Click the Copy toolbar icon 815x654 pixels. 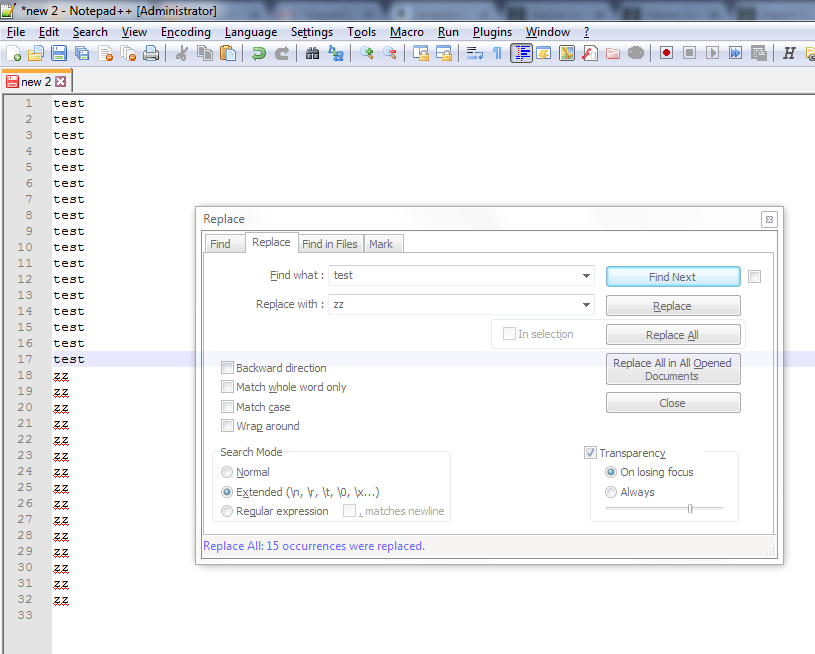tap(205, 53)
